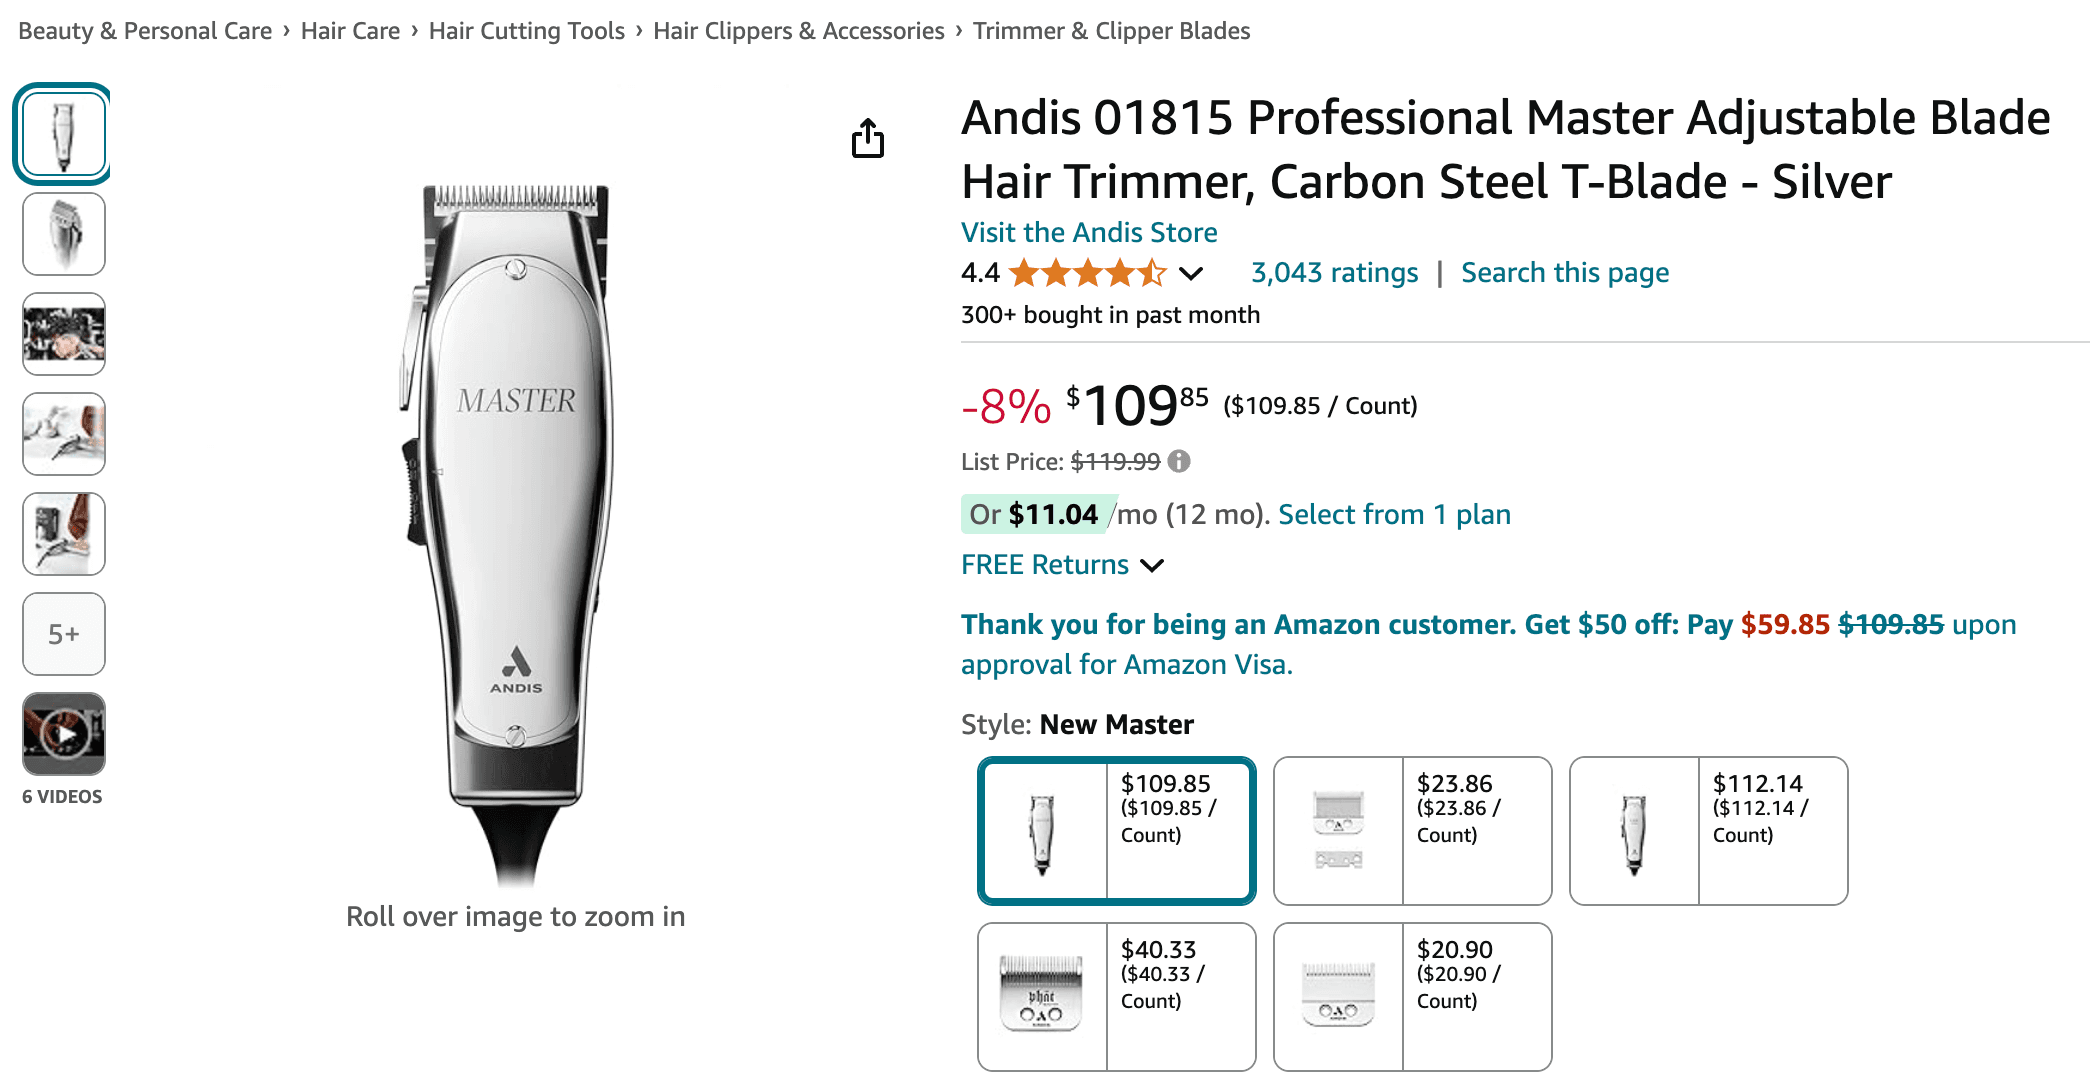Visit the Andis Store

pyautogui.click(x=1088, y=232)
